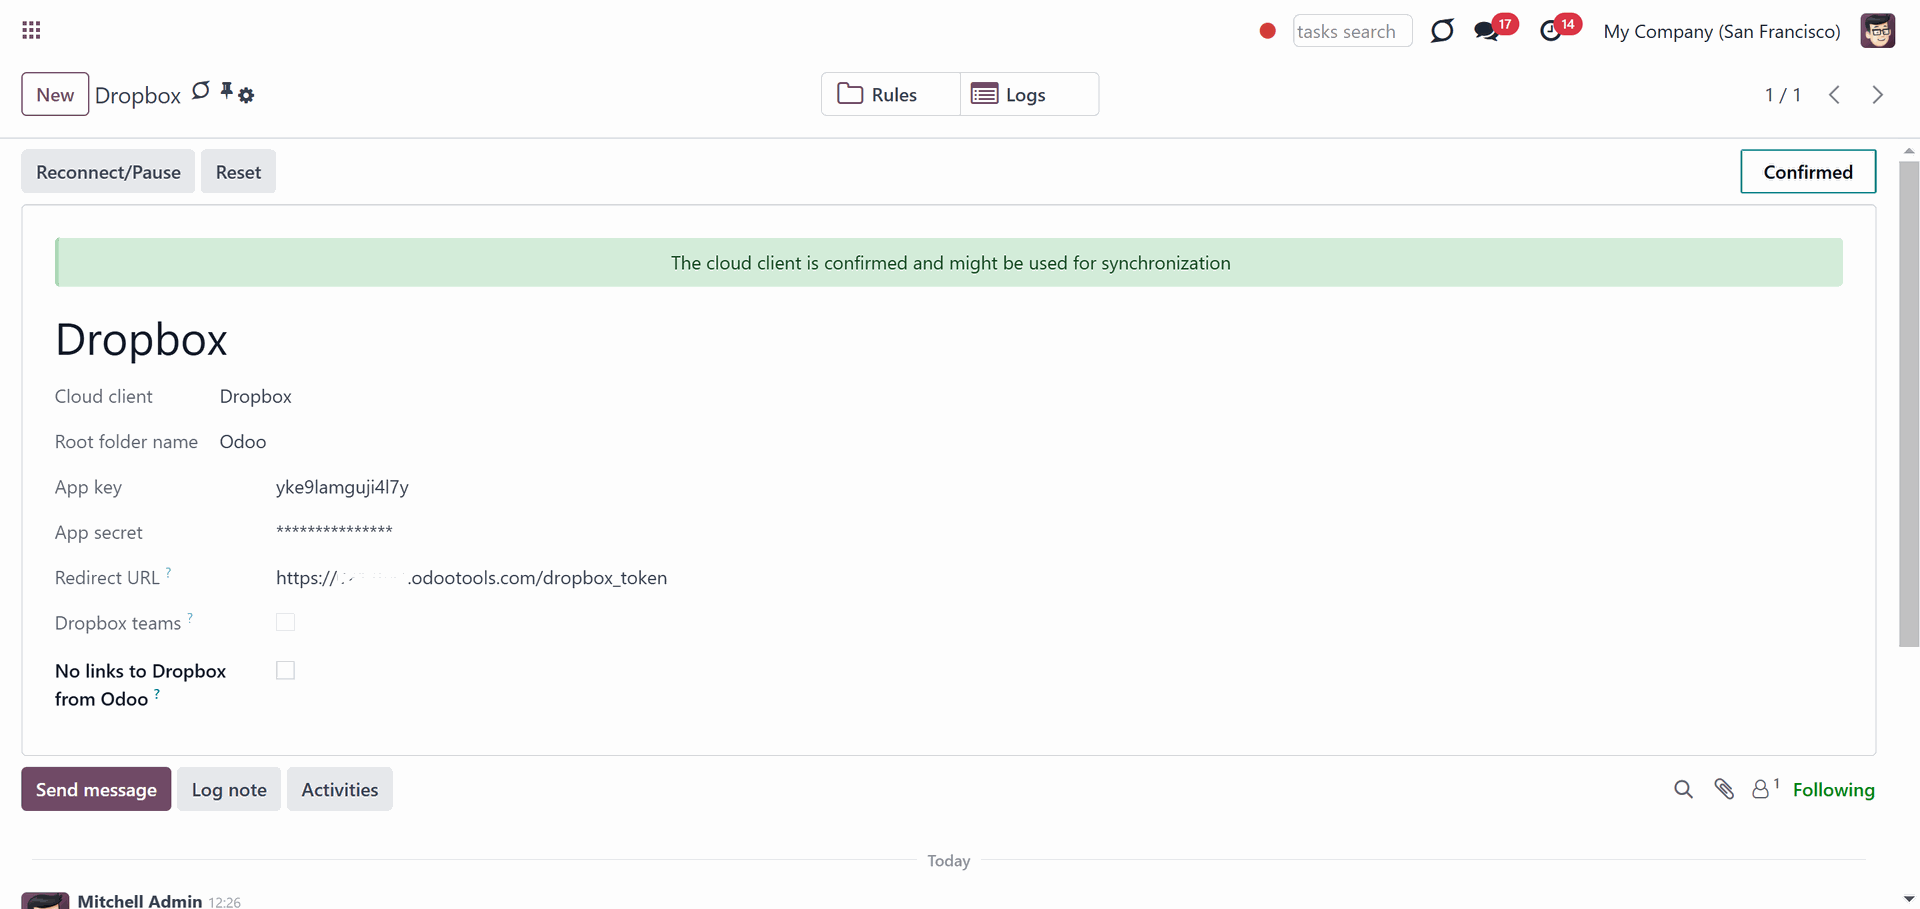This screenshot has width=1920, height=909.
Task: Click the App secret label
Action: [x=99, y=532]
